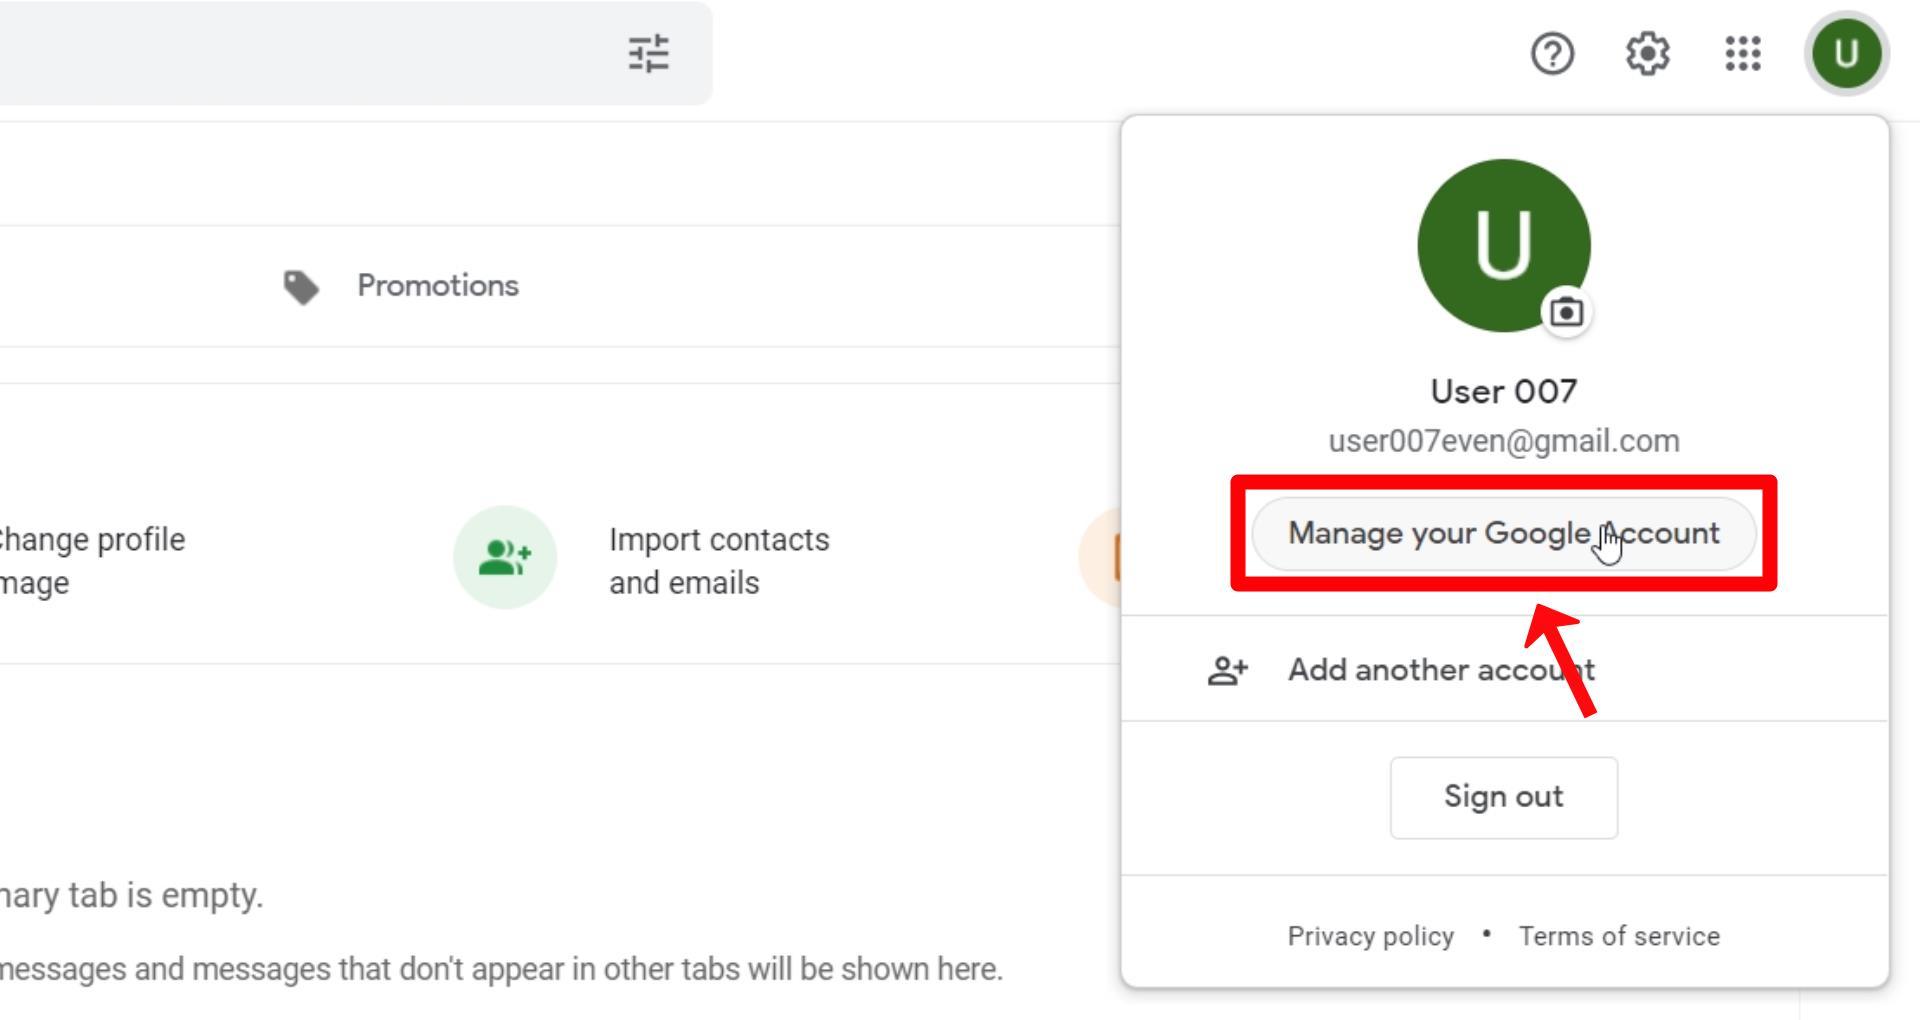This screenshot has width=1920, height=1020.
Task: Open the search options filter icon
Action: [648, 53]
